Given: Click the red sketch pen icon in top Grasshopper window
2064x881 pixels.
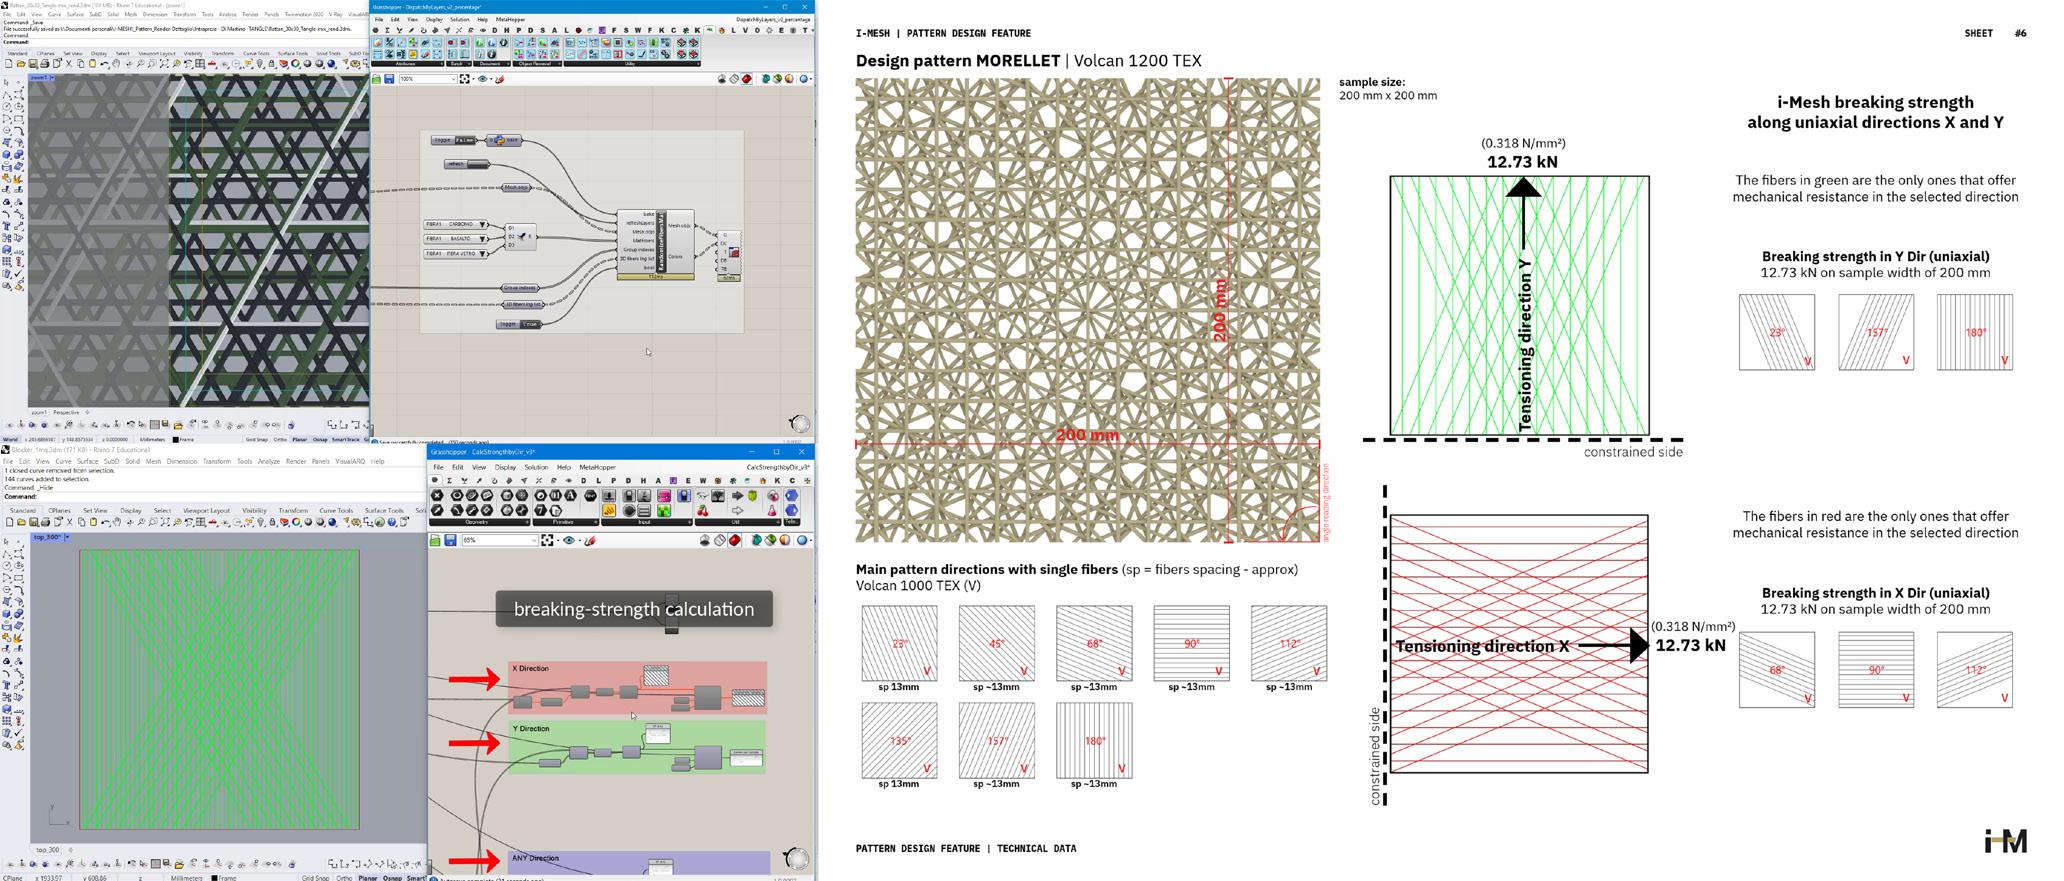Looking at the screenshot, I should (499, 79).
